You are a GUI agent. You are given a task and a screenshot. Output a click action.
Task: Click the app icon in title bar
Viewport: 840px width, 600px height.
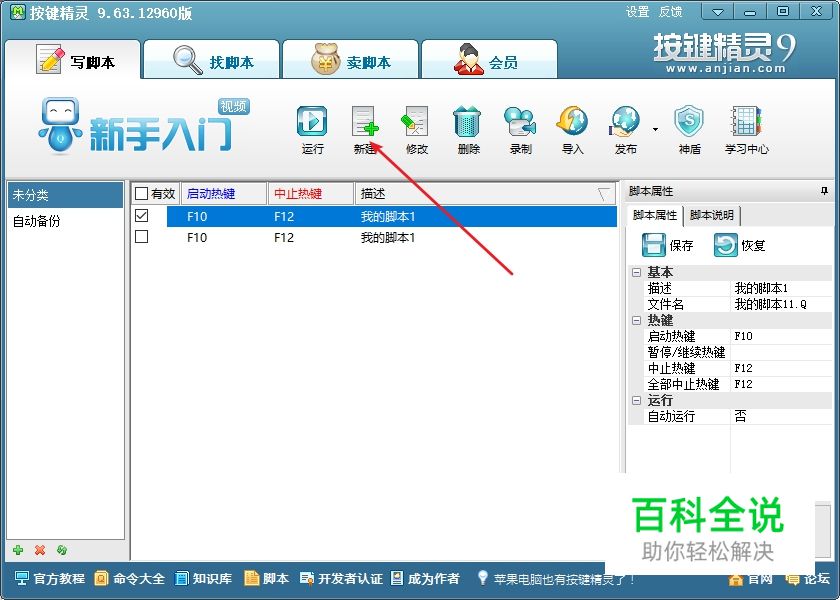coord(18,12)
